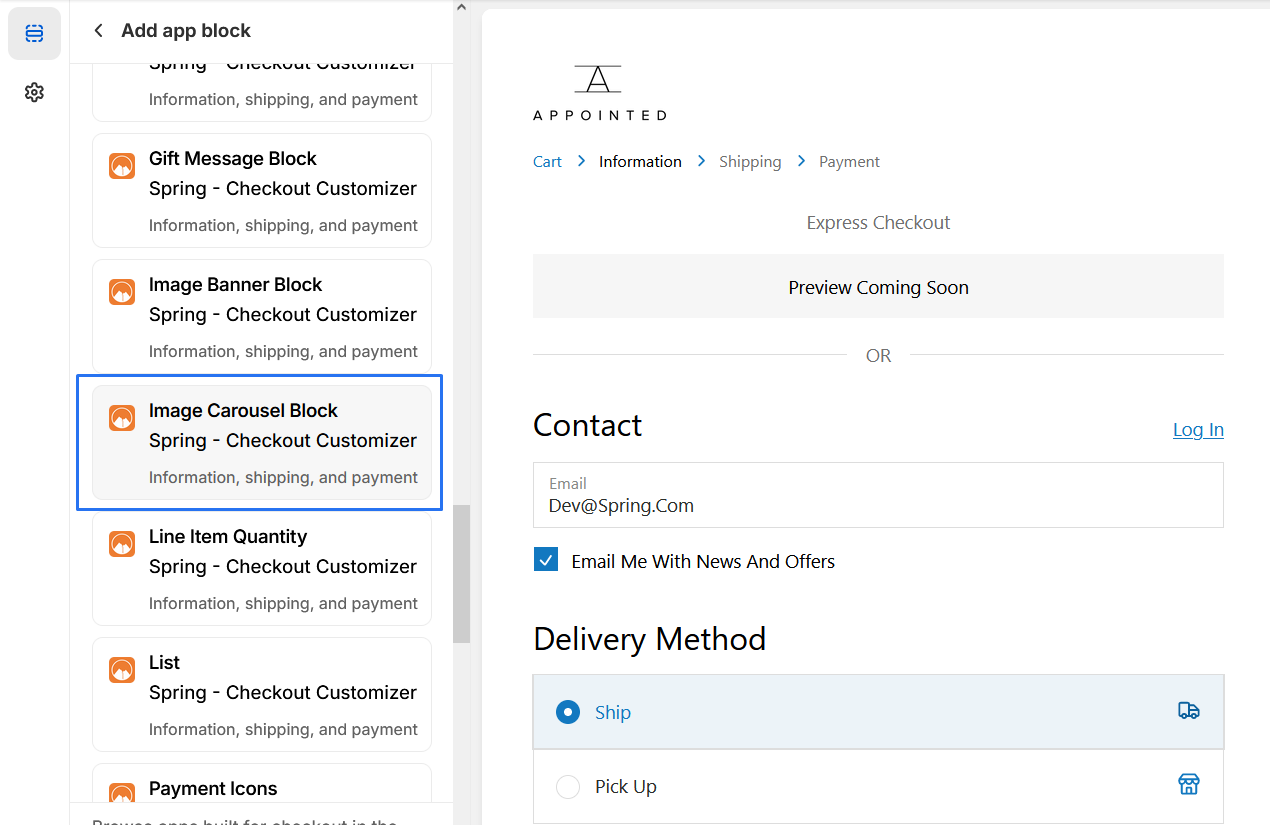Select the Pick Up radio button
The width and height of the screenshot is (1270, 825).
pos(568,787)
